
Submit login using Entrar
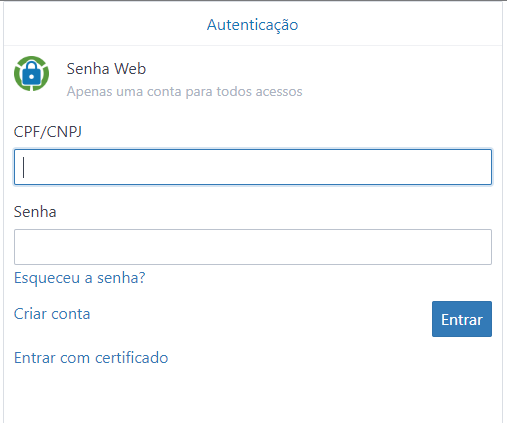point(462,319)
